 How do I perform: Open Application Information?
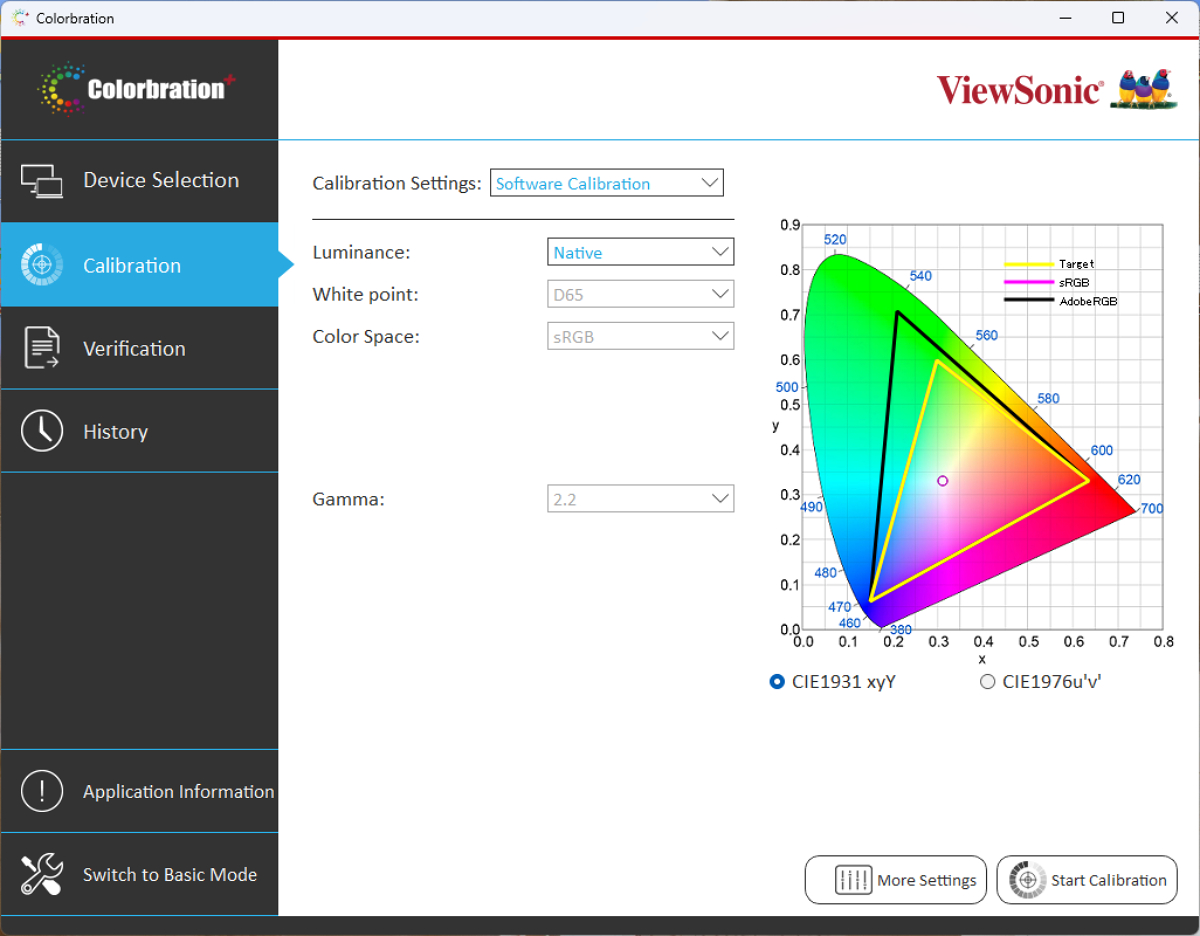click(x=139, y=791)
